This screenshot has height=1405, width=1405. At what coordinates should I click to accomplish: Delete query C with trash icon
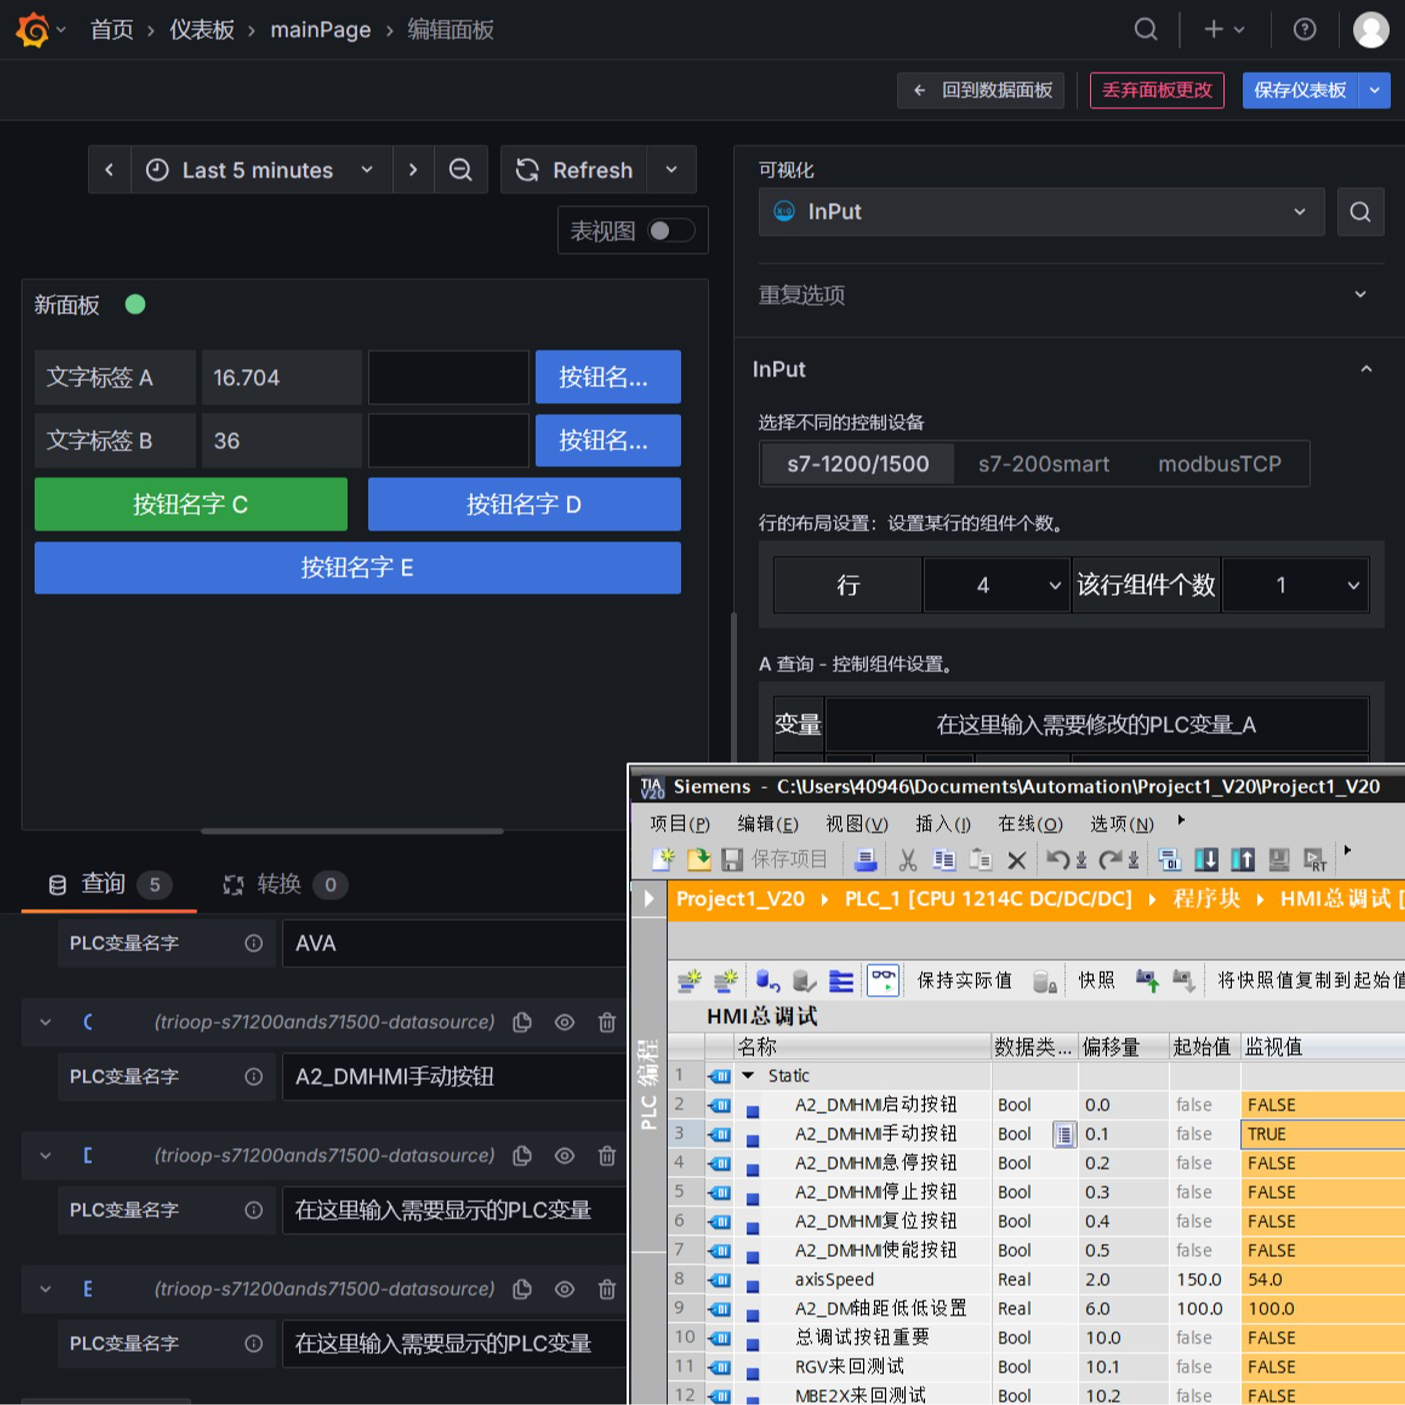607,1022
